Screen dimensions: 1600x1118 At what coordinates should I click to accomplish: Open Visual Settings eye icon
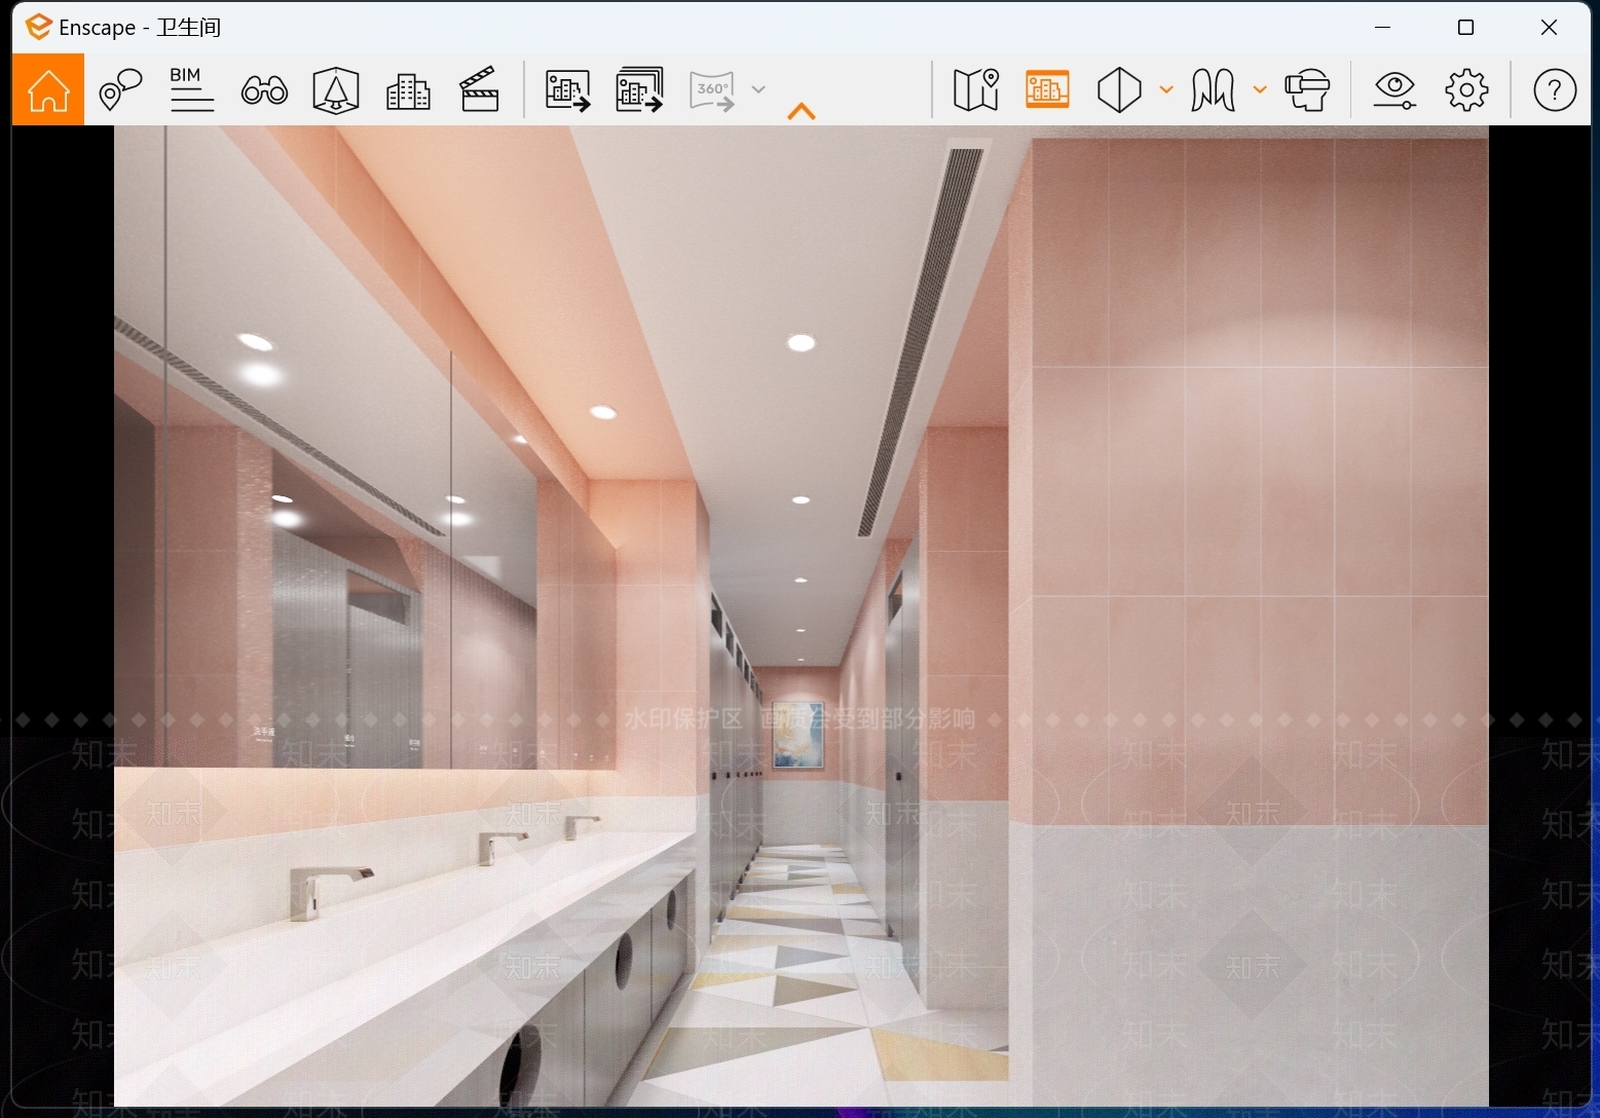(x=1394, y=90)
